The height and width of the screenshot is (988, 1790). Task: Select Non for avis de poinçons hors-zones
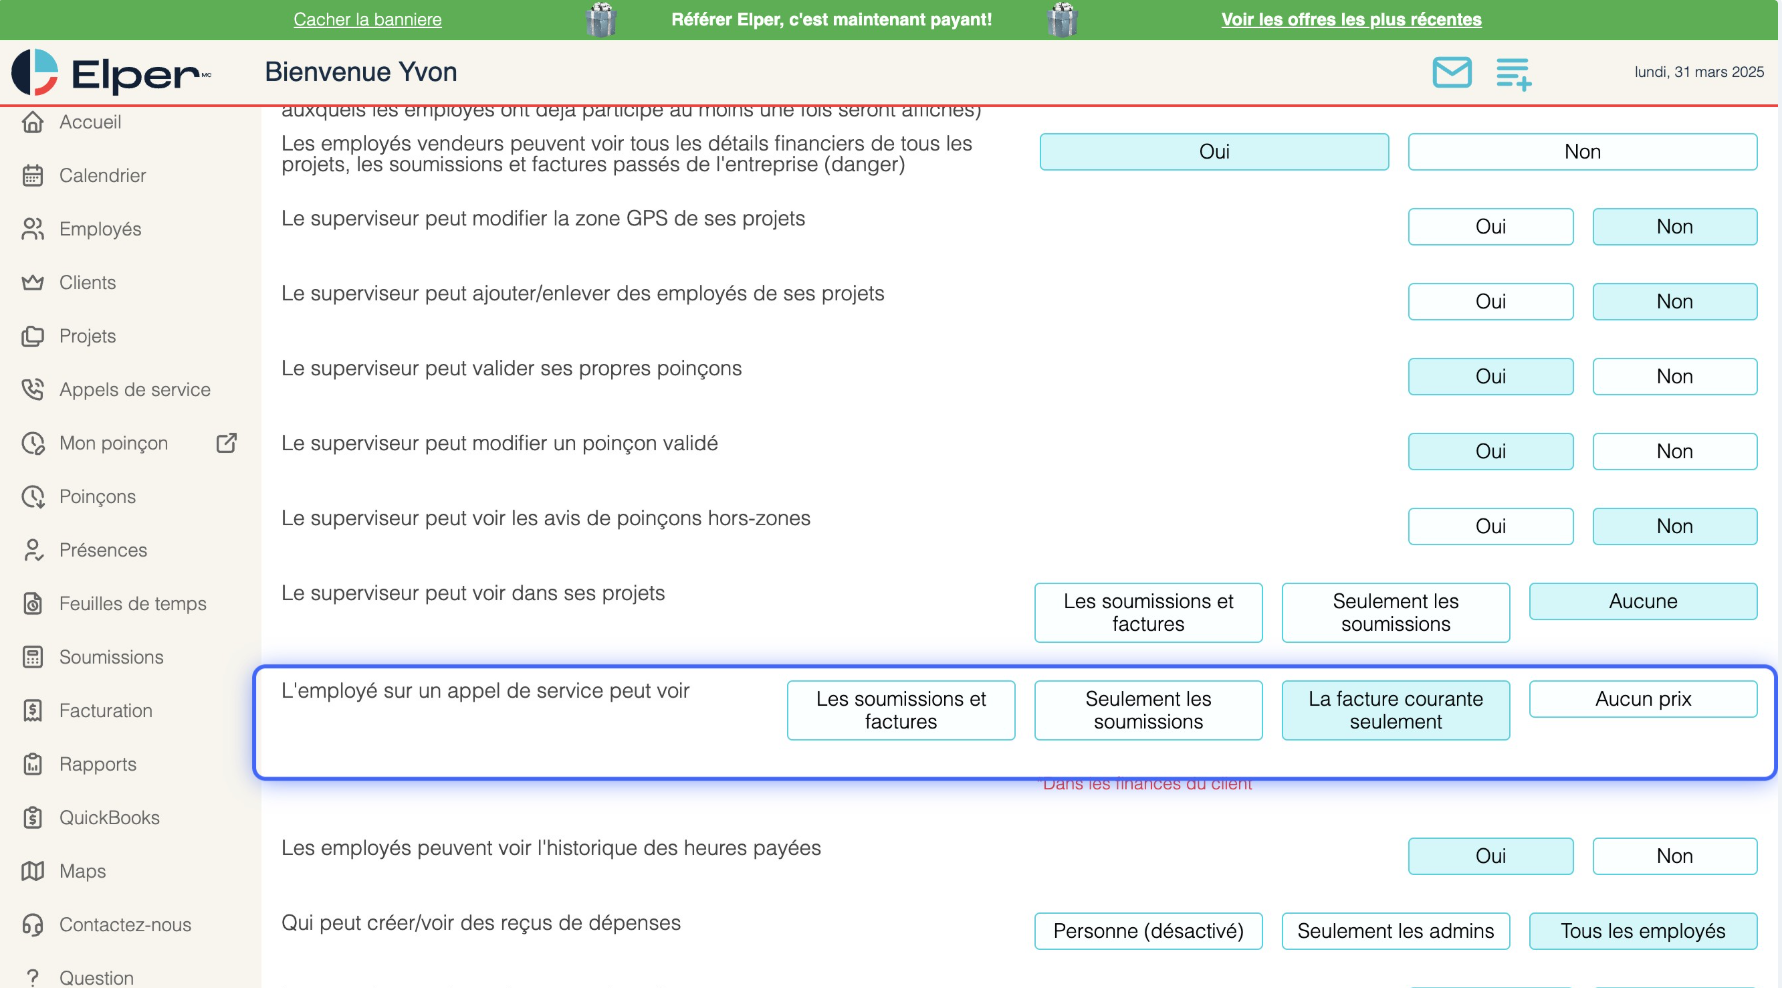tap(1674, 527)
